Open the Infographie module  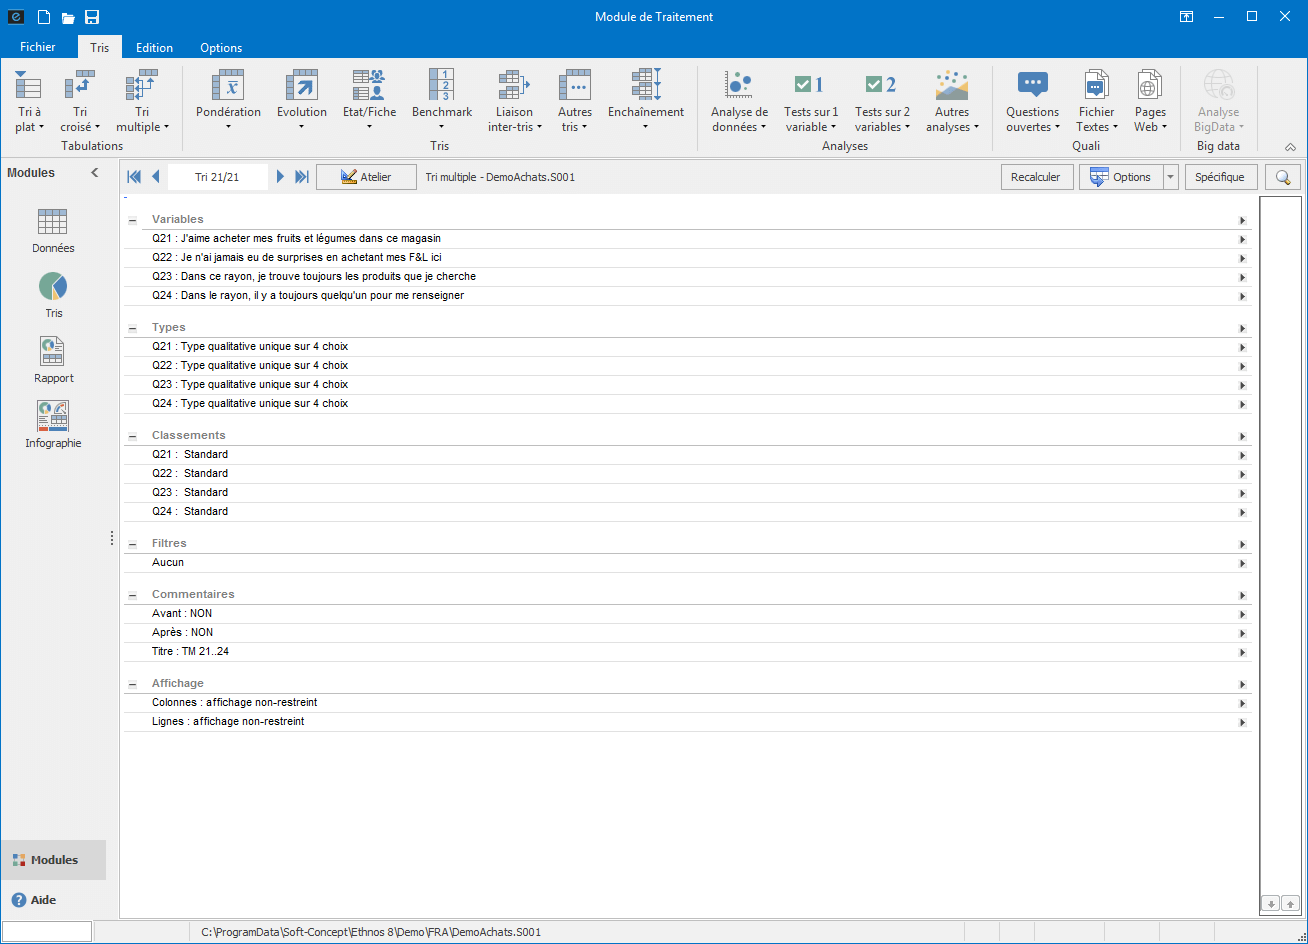pyautogui.click(x=53, y=424)
